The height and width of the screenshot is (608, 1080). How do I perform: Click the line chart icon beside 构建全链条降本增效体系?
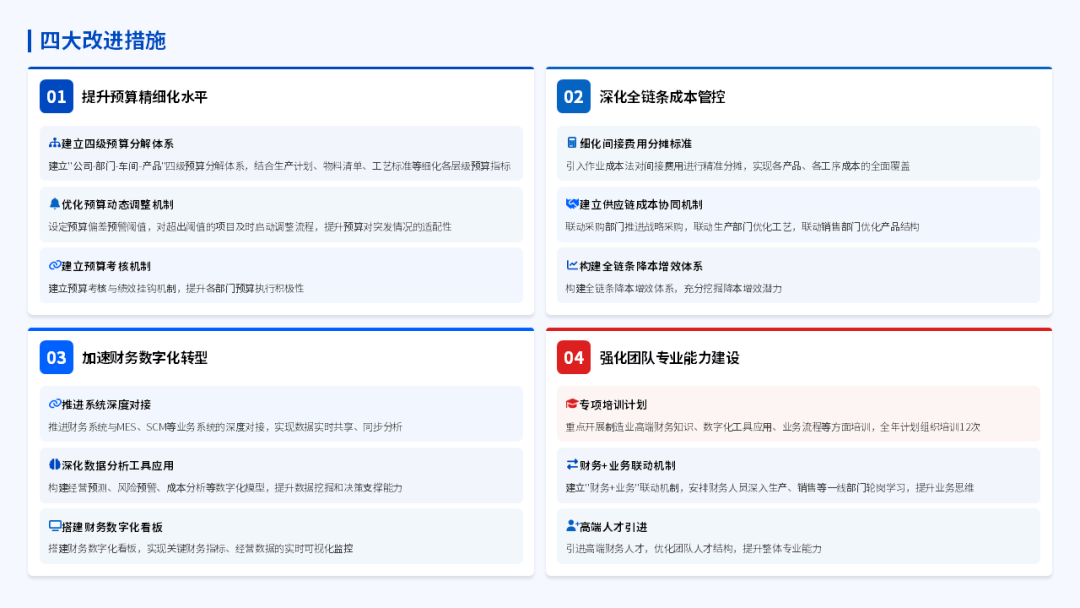pos(572,265)
